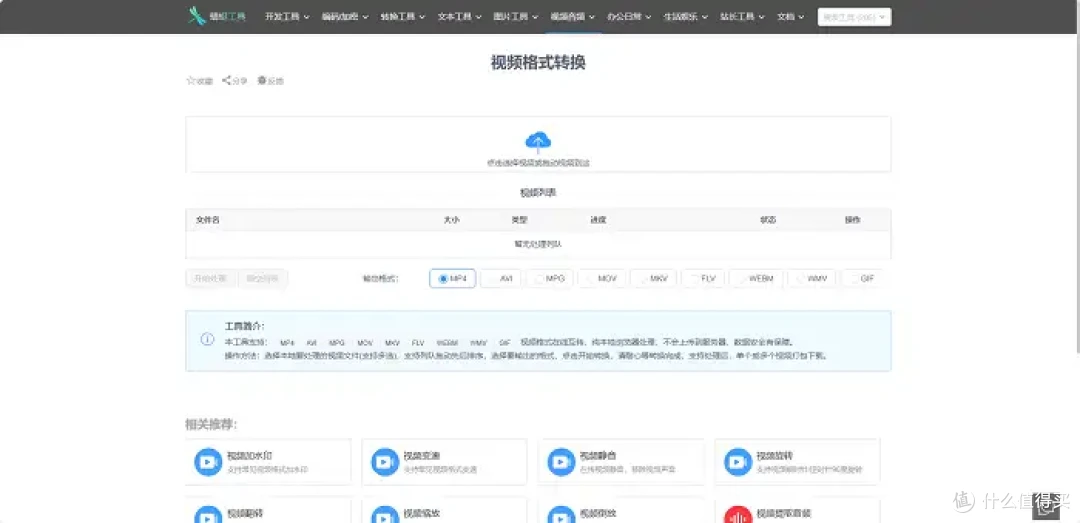Screen dimensions: 1080x523
Task: Click the 视频翻转 card's video icon
Action: point(208,515)
